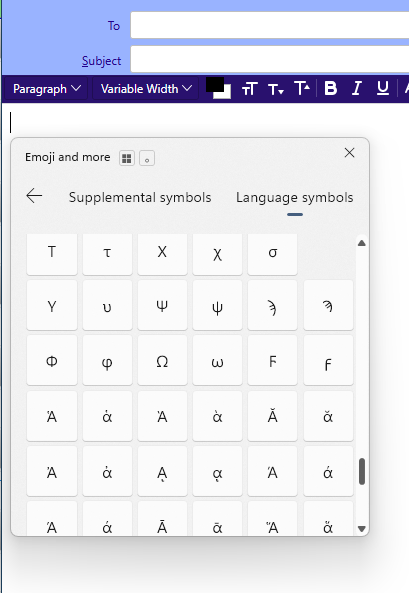The width and height of the screenshot is (409, 593).
Task: Click the larger font size icon
Action: (302, 88)
